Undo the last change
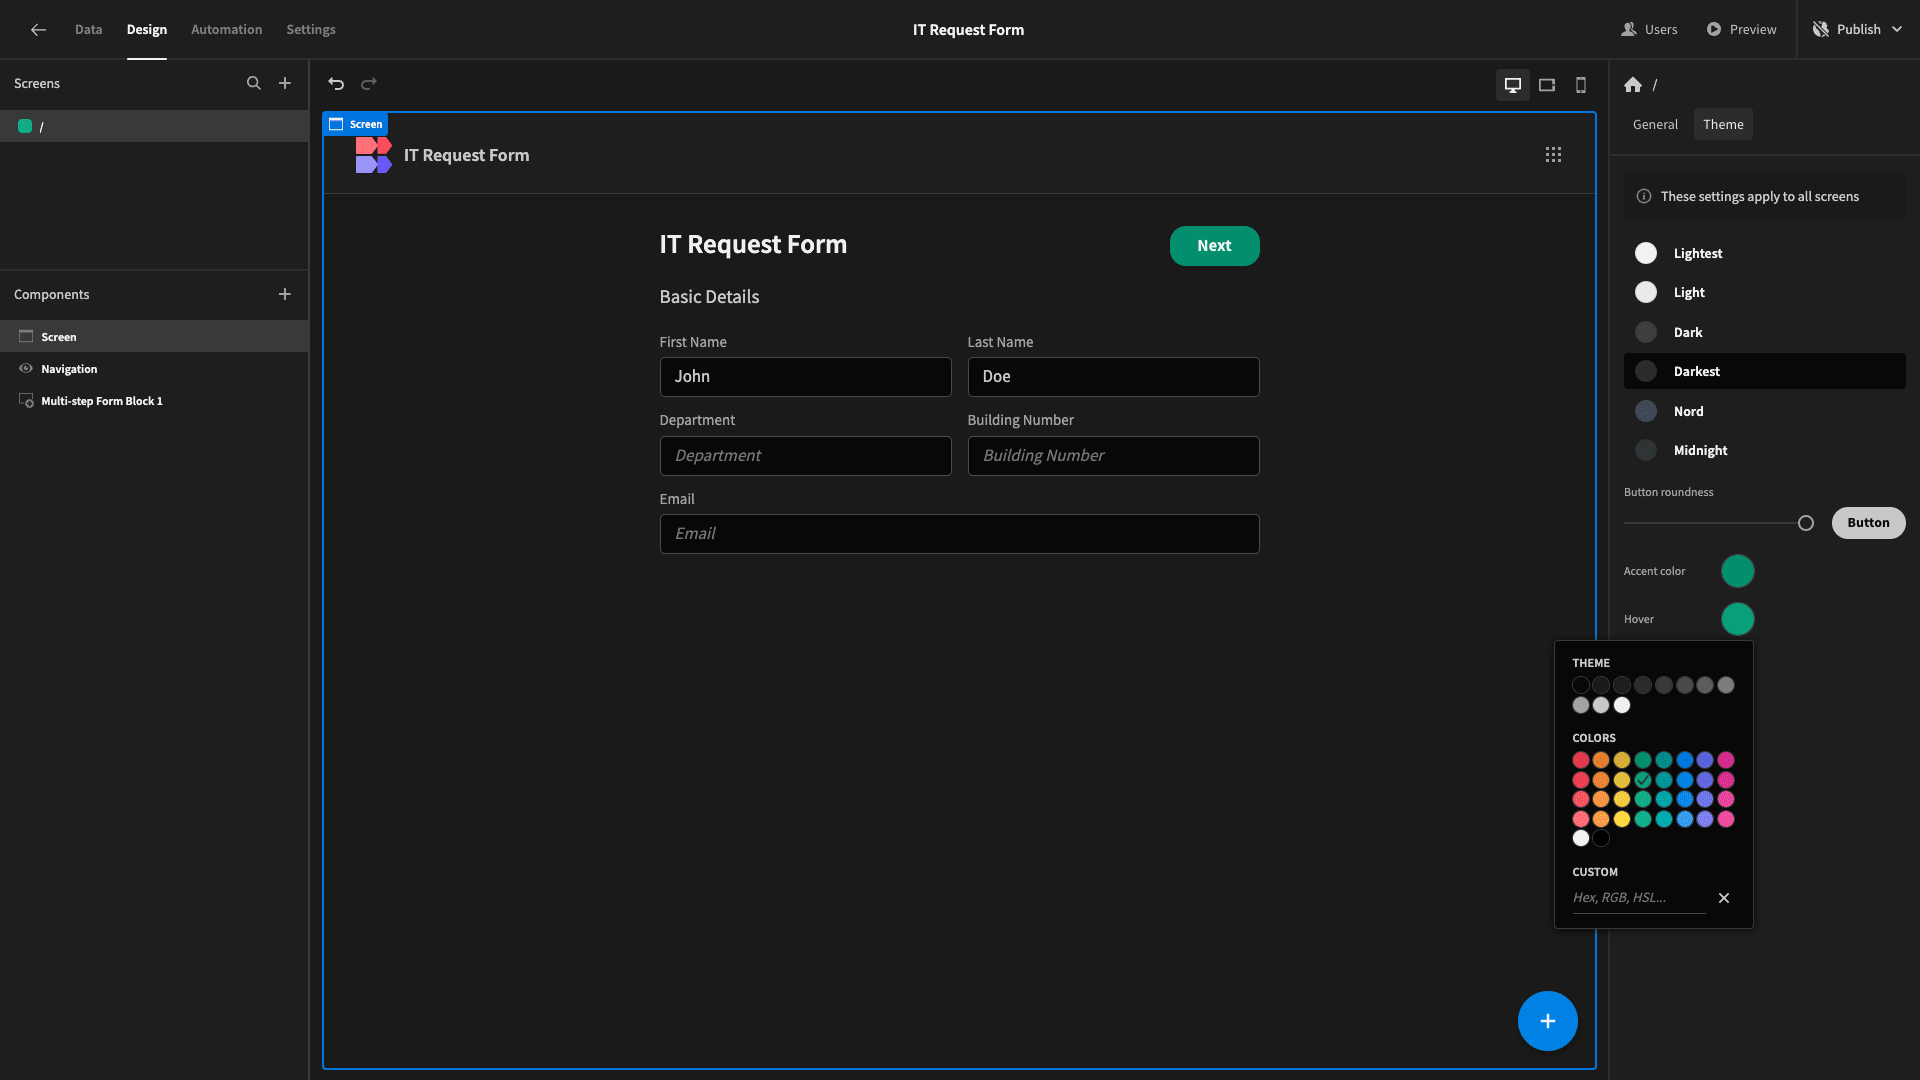The width and height of the screenshot is (1920, 1080). click(336, 84)
